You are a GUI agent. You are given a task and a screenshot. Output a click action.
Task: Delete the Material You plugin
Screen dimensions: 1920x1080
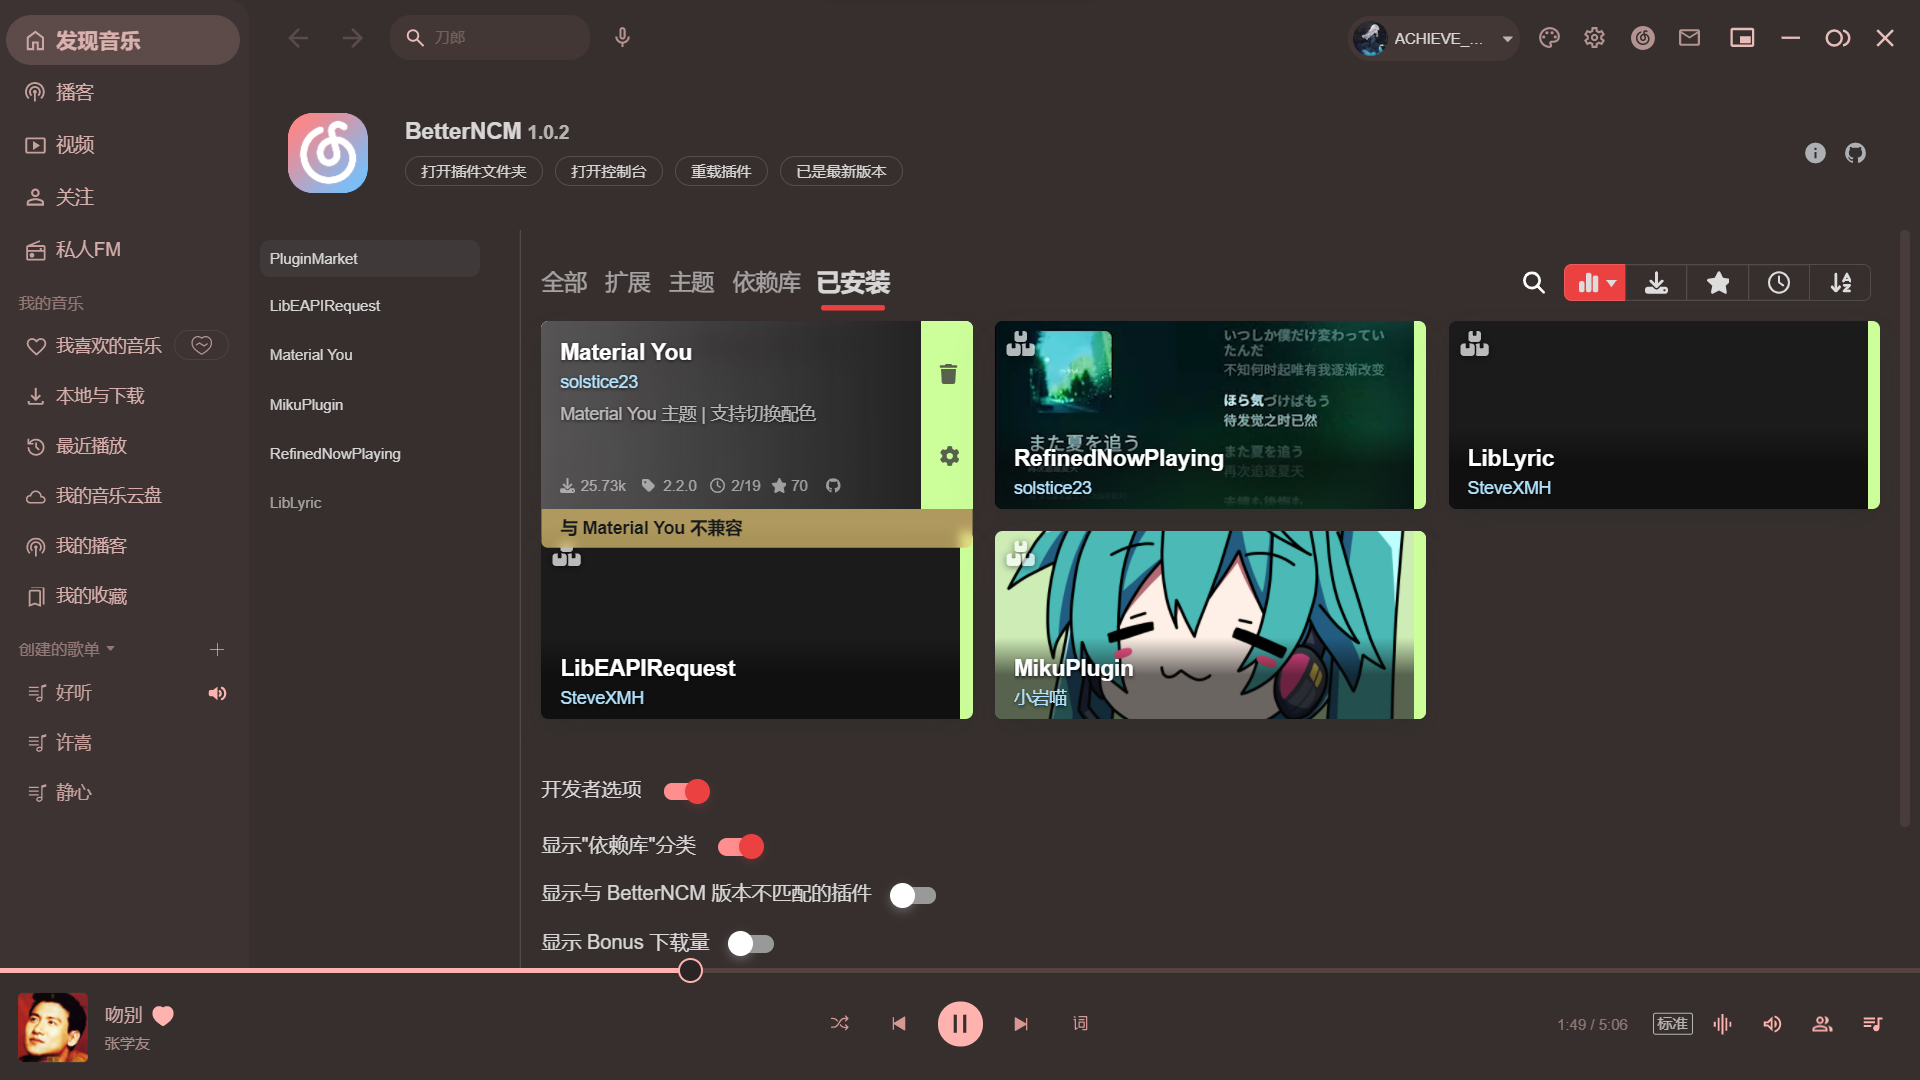pyautogui.click(x=948, y=374)
